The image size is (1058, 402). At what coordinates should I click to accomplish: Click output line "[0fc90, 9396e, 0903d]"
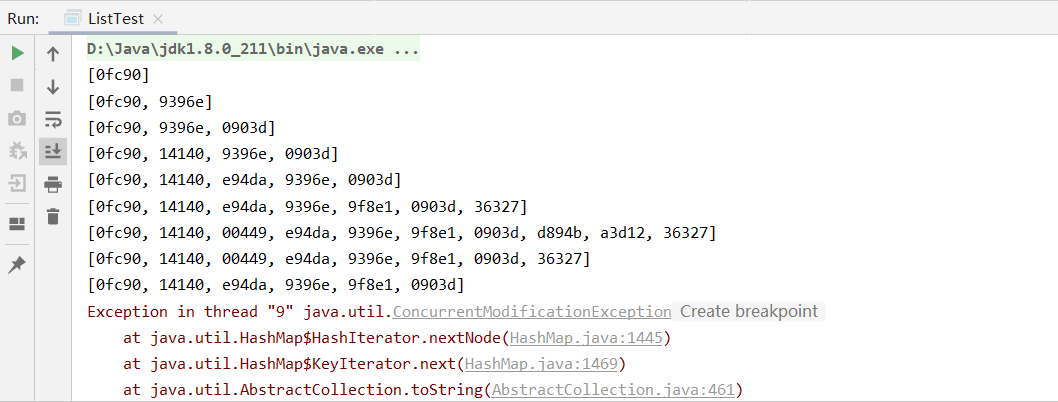[182, 127]
